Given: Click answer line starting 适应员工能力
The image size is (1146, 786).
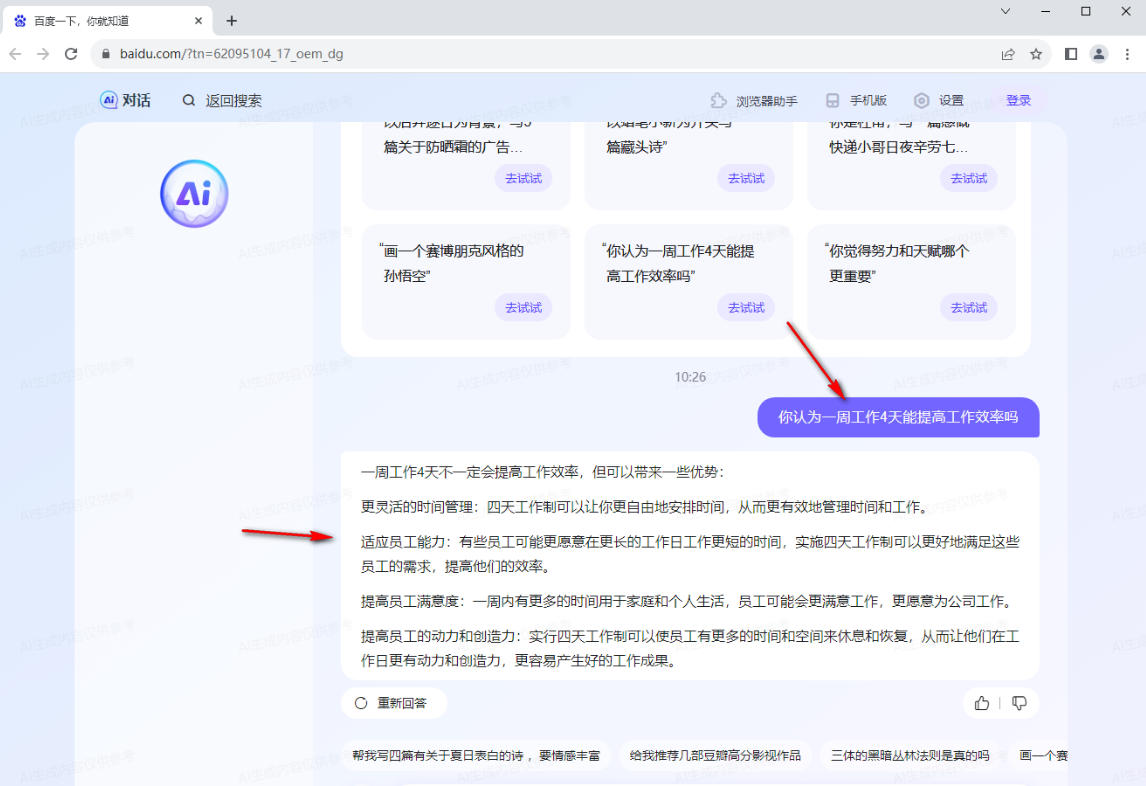Looking at the screenshot, I should coord(690,554).
